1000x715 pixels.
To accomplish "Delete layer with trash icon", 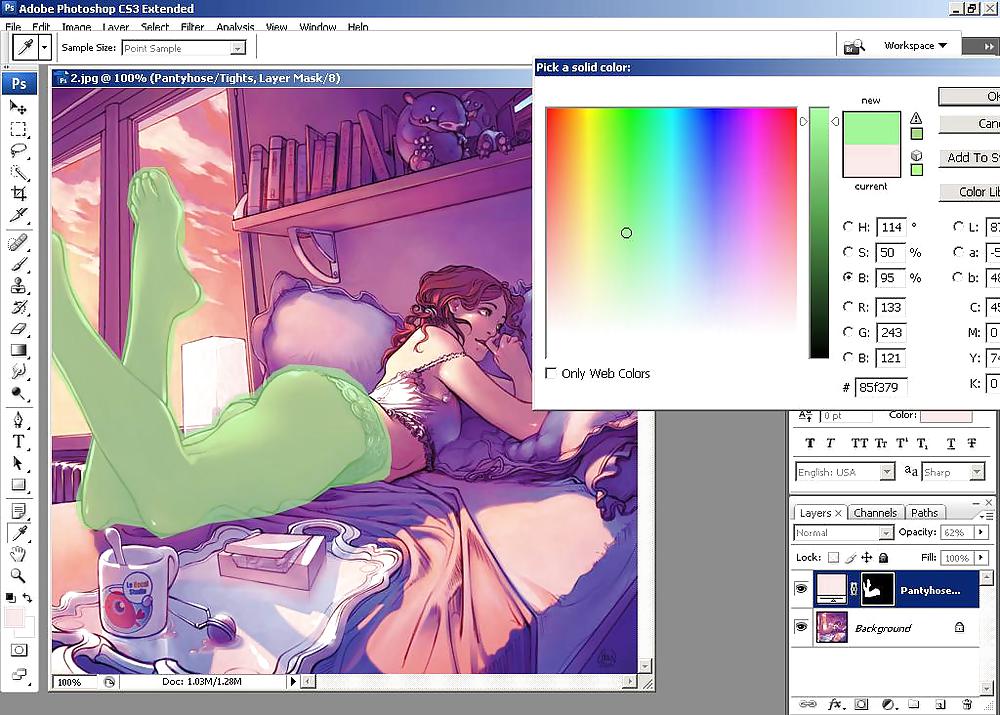I will (967, 704).
